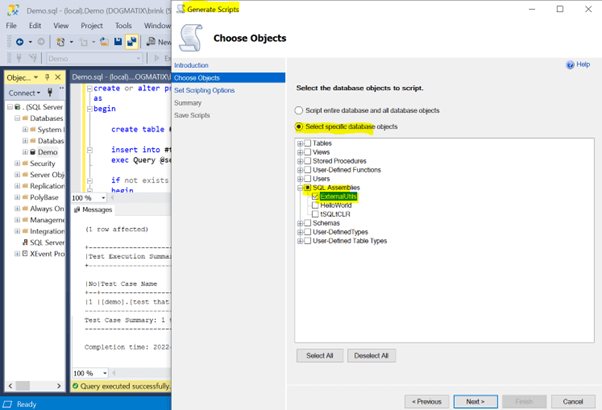Check the Tables checkbox
602x410 pixels.
pyautogui.click(x=308, y=143)
